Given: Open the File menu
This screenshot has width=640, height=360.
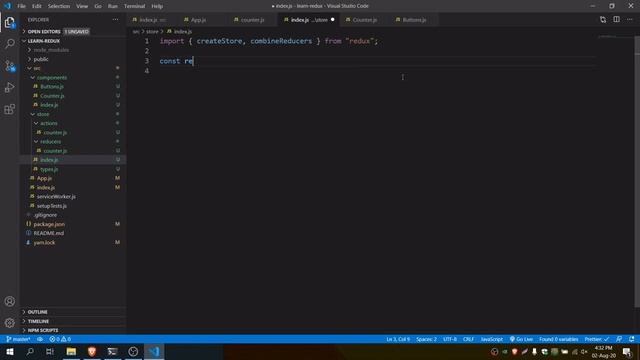Looking at the screenshot, I should (22, 6).
